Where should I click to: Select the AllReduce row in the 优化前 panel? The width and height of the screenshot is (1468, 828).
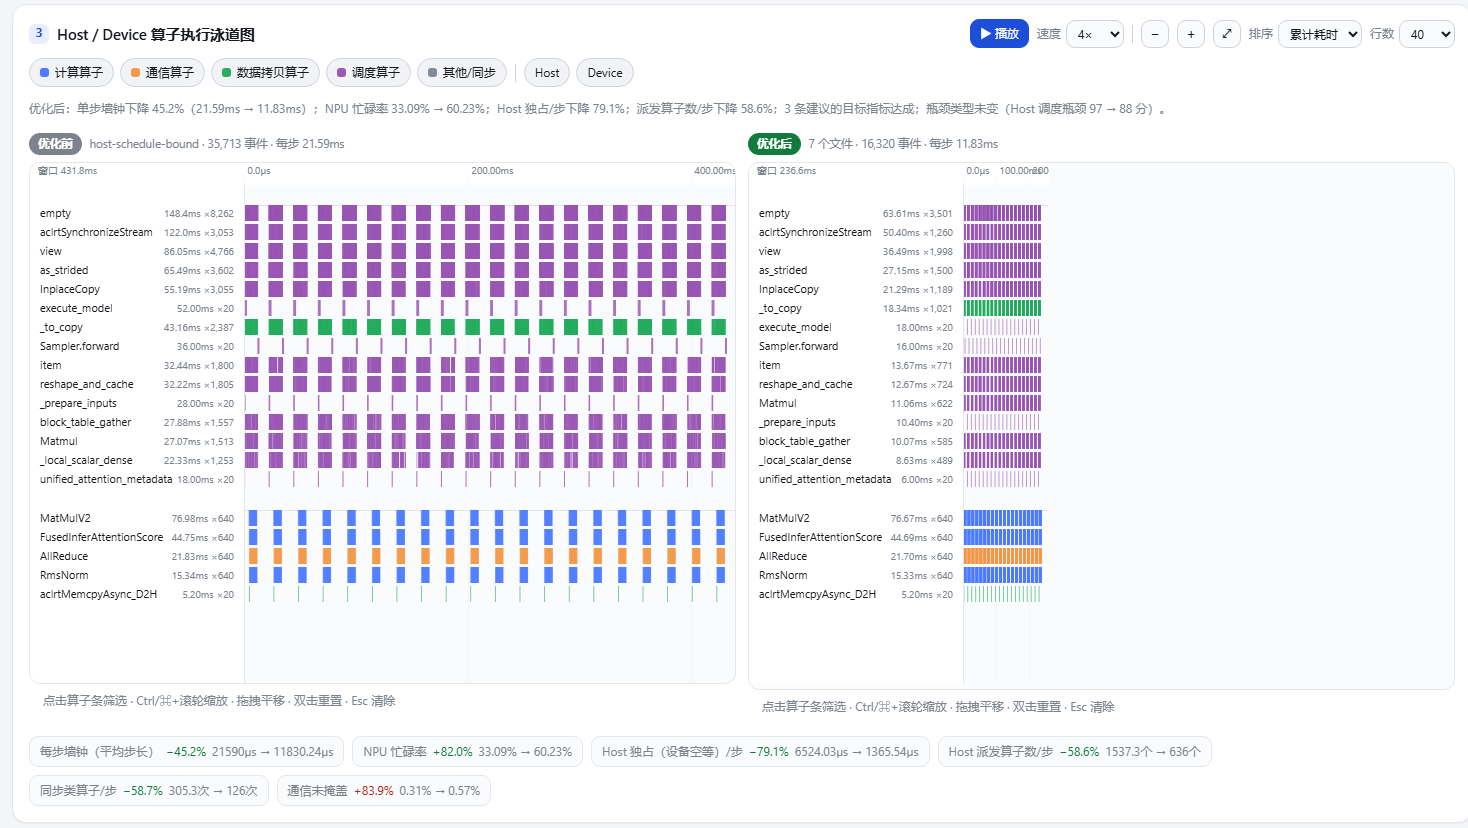383,556
